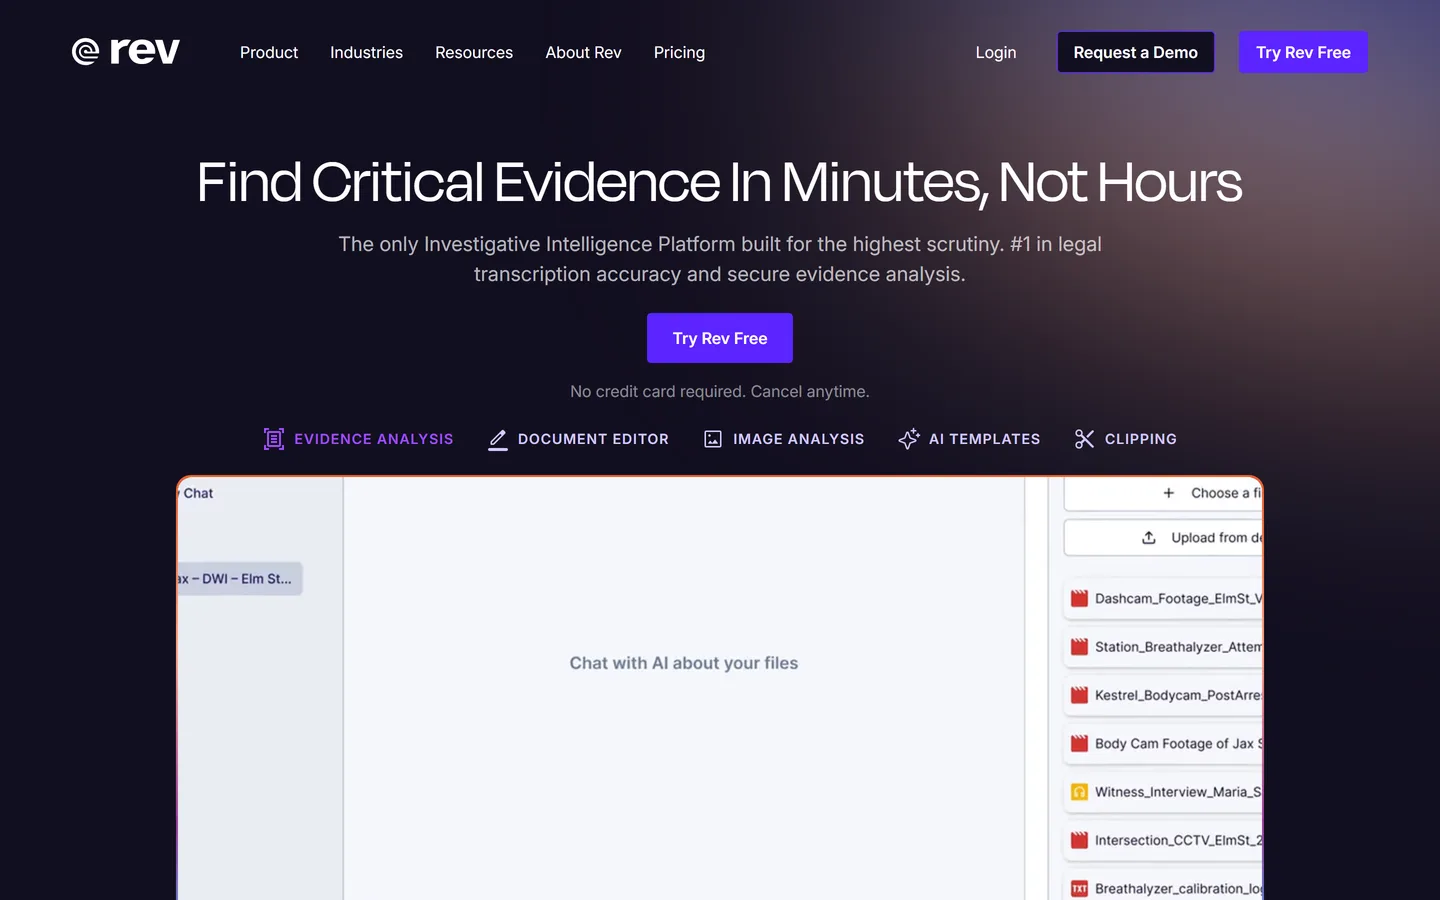The height and width of the screenshot is (900, 1440).
Task: Click the hero Try Rev Free button
Action: [x=720, y=338]
